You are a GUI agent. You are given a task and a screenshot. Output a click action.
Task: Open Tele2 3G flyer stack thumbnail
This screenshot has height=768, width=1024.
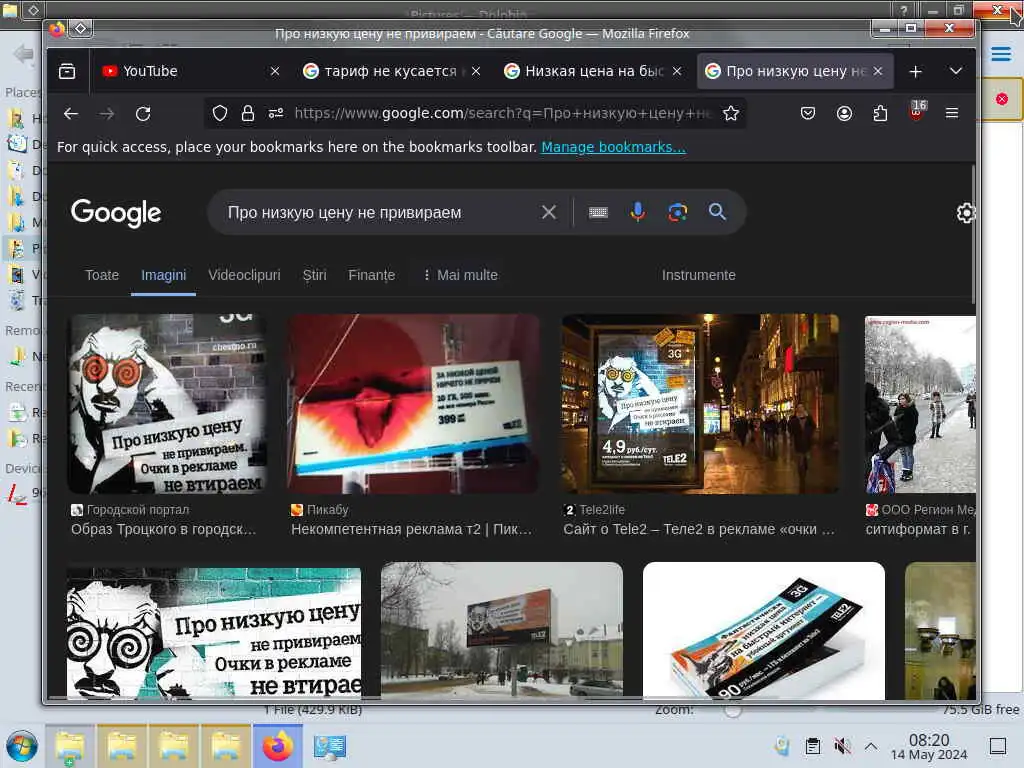point(763,630)
